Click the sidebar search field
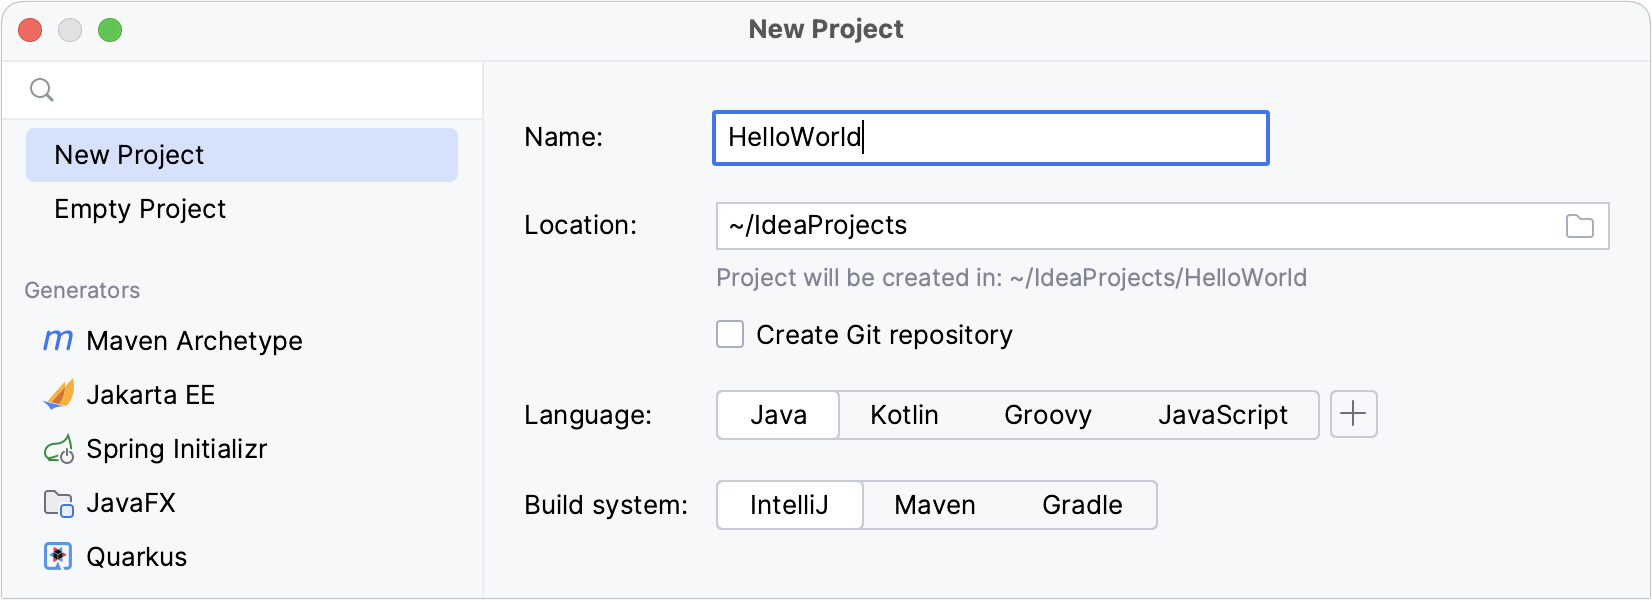This screenshot has height=600, width=1652. 242,90
